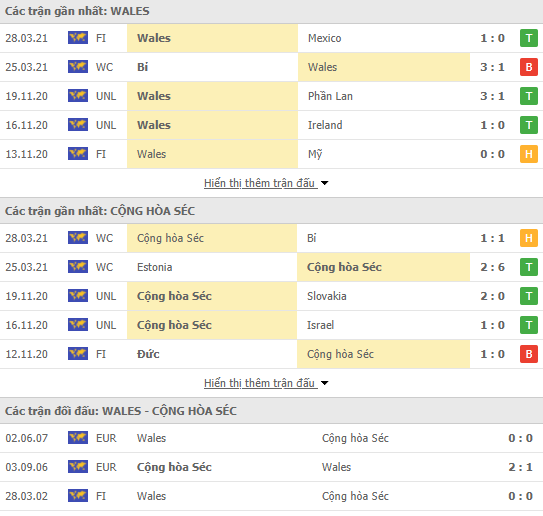The width and height of the screenshot is (543, 516).
Task: Click dropdown arrow next to first Hiển thị thêm
Action: (x=324, y=183)
